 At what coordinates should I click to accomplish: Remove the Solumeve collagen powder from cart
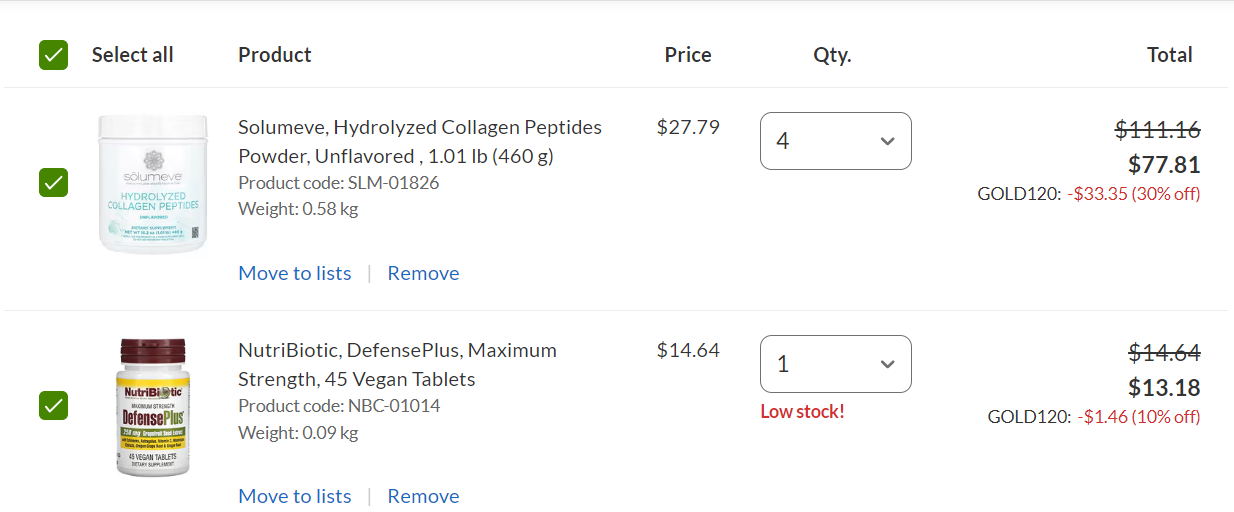[423, 273]
